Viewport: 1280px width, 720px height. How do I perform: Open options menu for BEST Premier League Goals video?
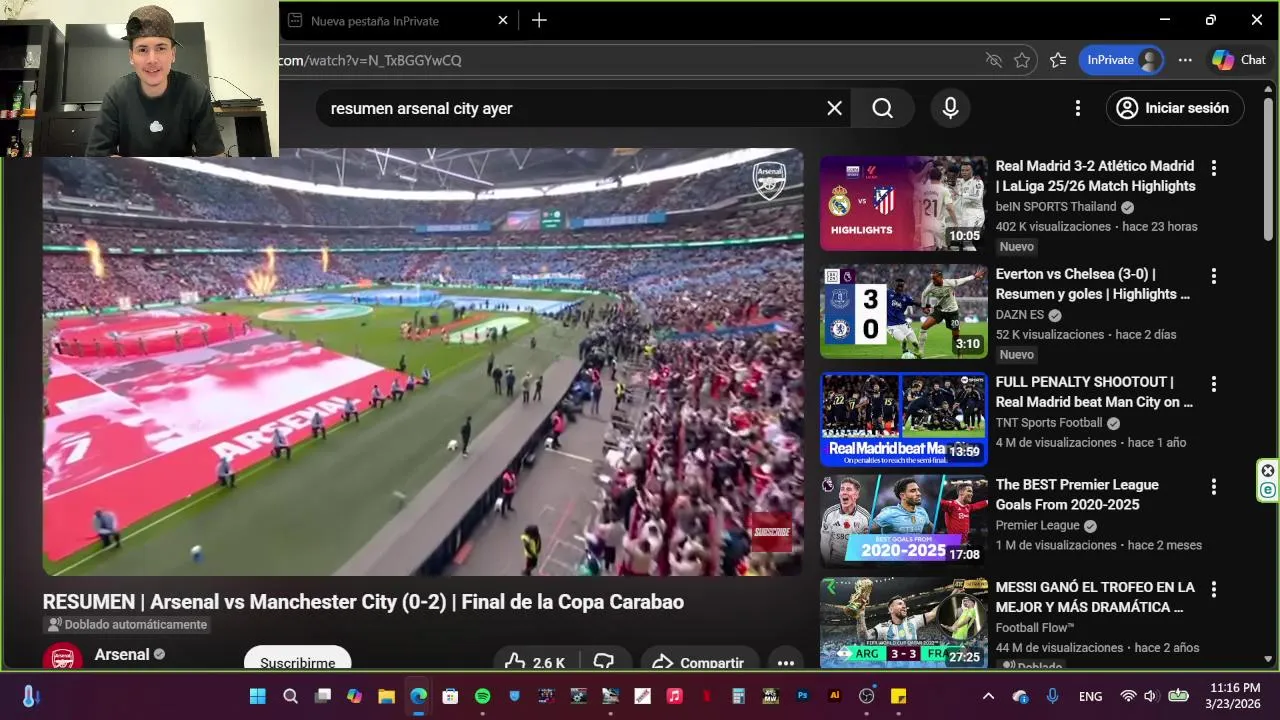pyautogui.click(x=1214, y=487)
